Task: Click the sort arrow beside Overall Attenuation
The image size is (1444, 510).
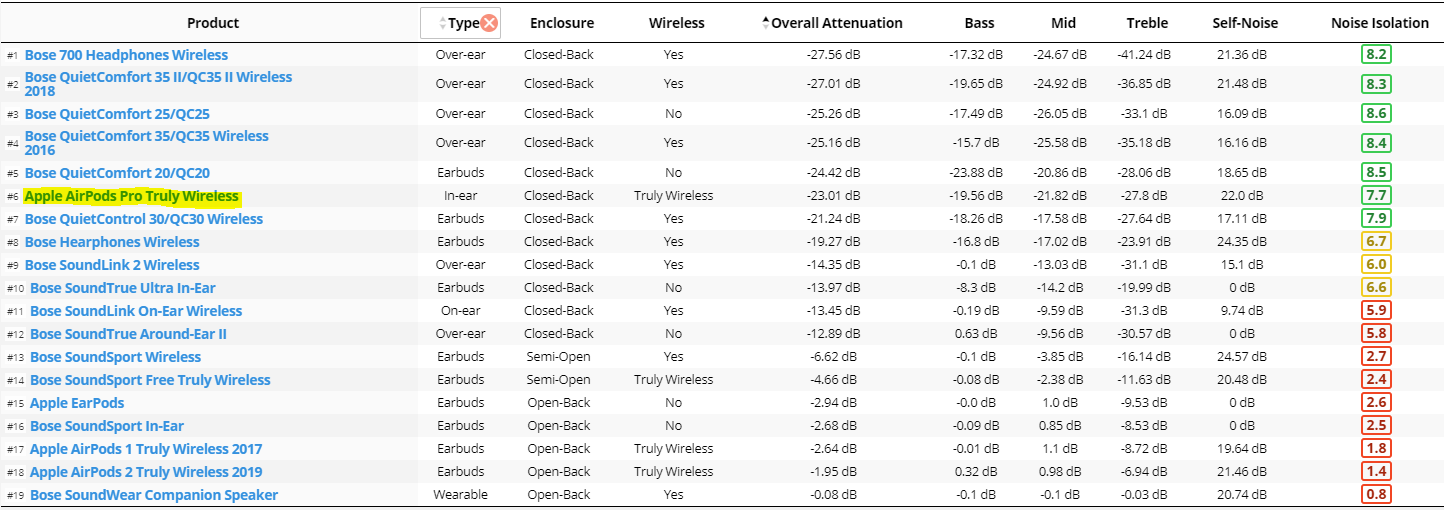Action: pyautogui.click(x=766, y=23)
